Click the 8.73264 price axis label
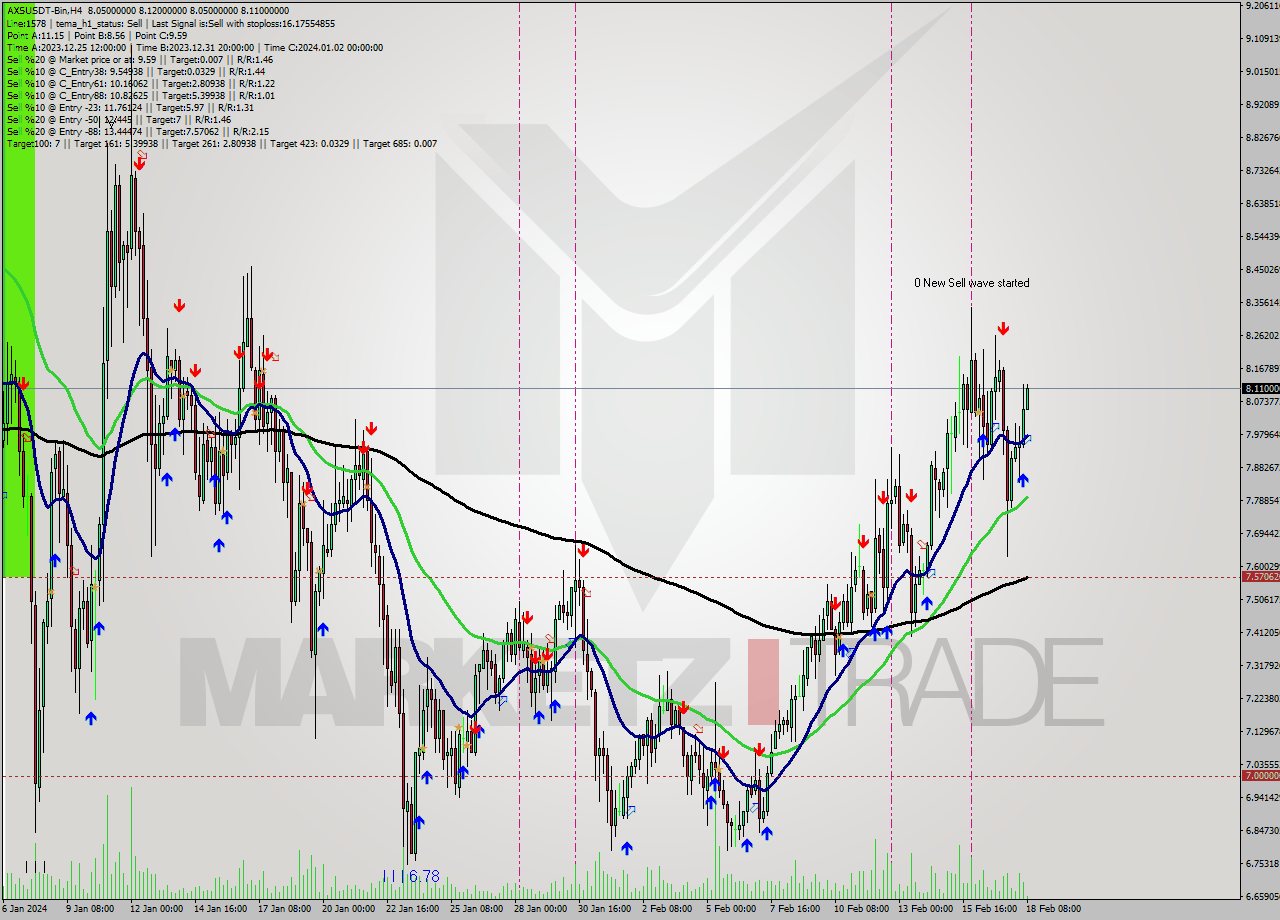This screenshot has width=1280, height=920. 1261,170
